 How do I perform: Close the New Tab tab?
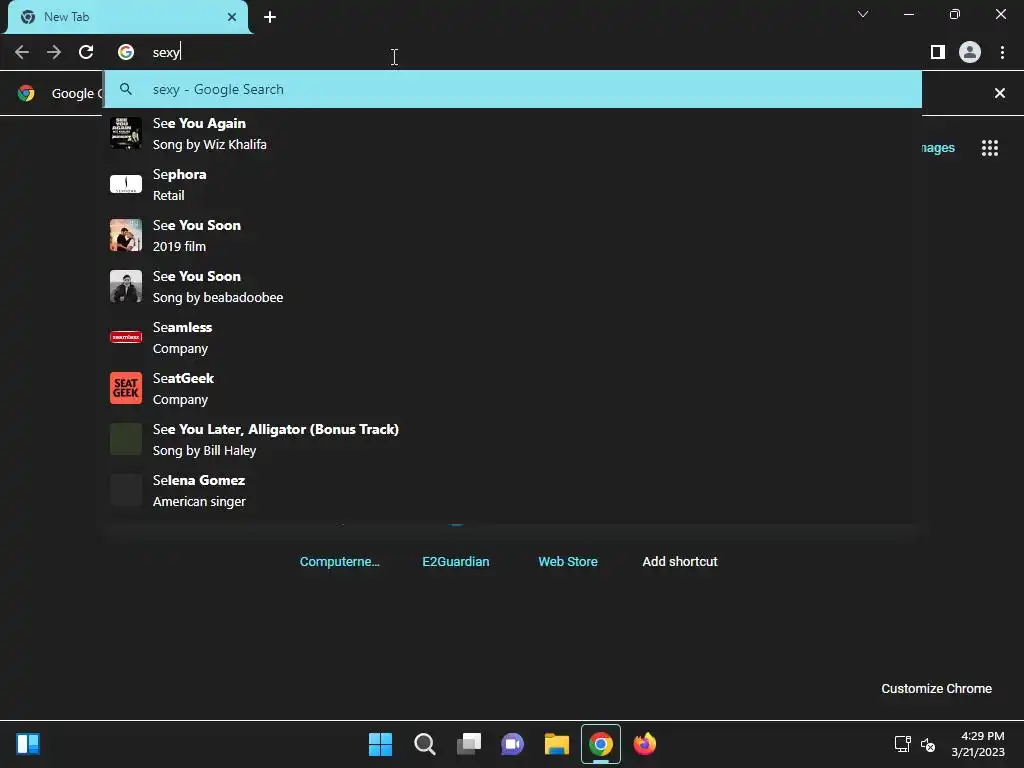[232, 17]
